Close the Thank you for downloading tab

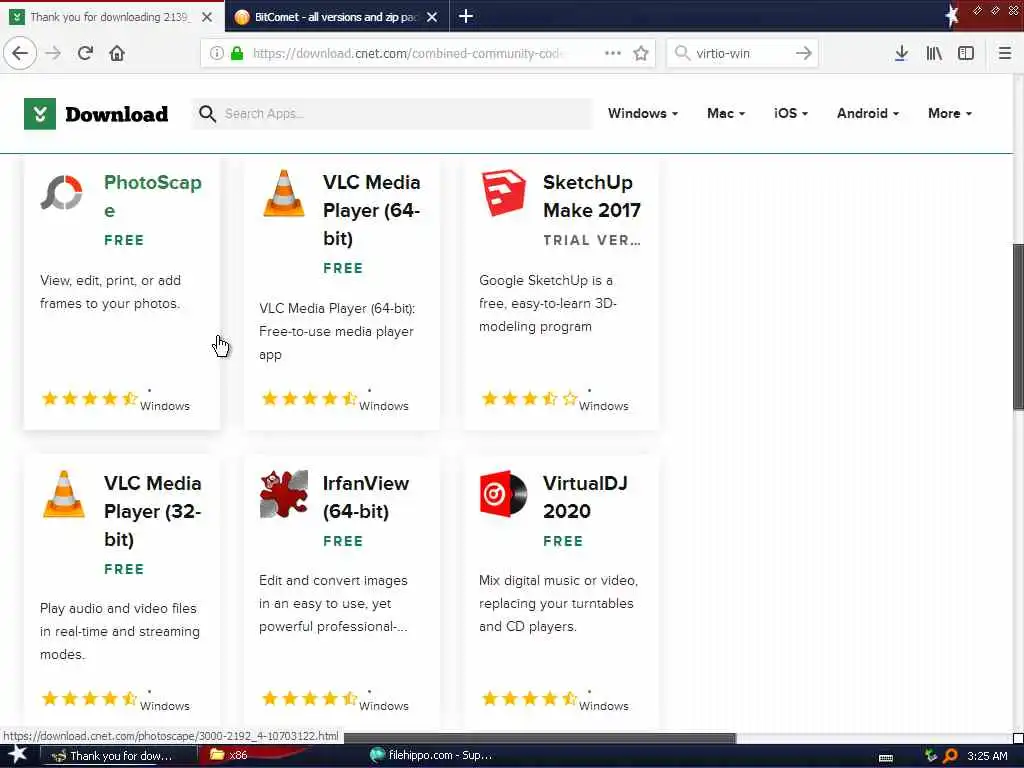(x=207, y=17)
